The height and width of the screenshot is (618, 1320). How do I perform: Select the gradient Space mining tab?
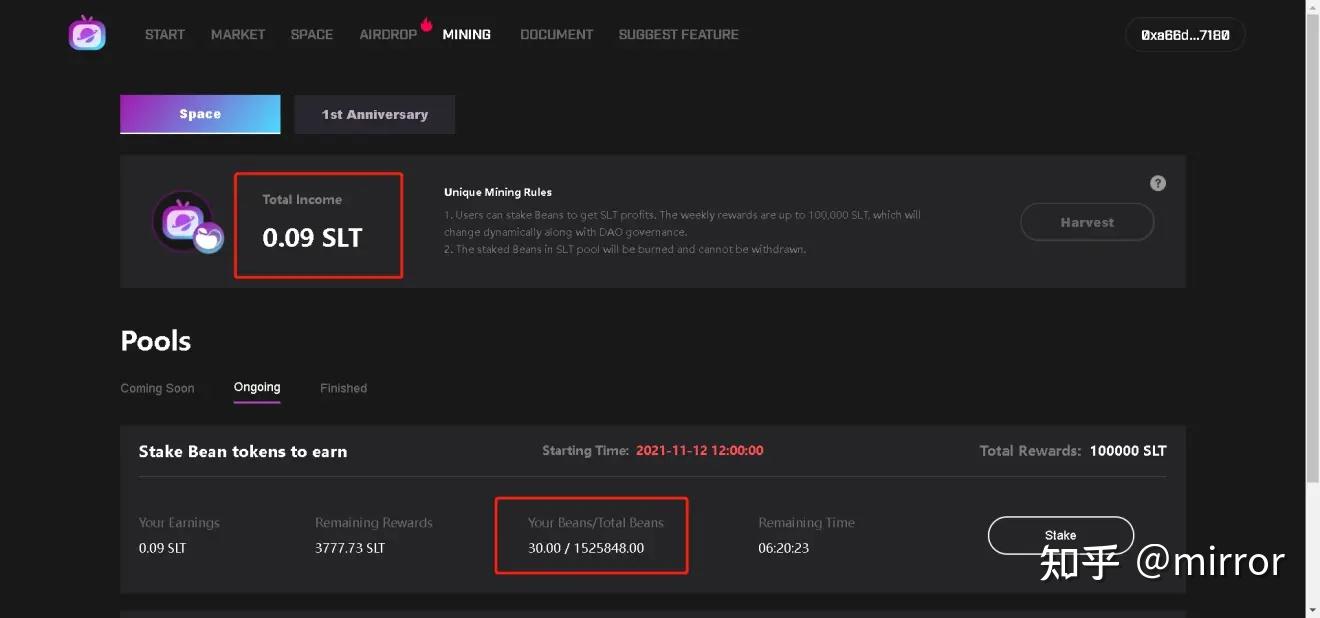(200, 114)
